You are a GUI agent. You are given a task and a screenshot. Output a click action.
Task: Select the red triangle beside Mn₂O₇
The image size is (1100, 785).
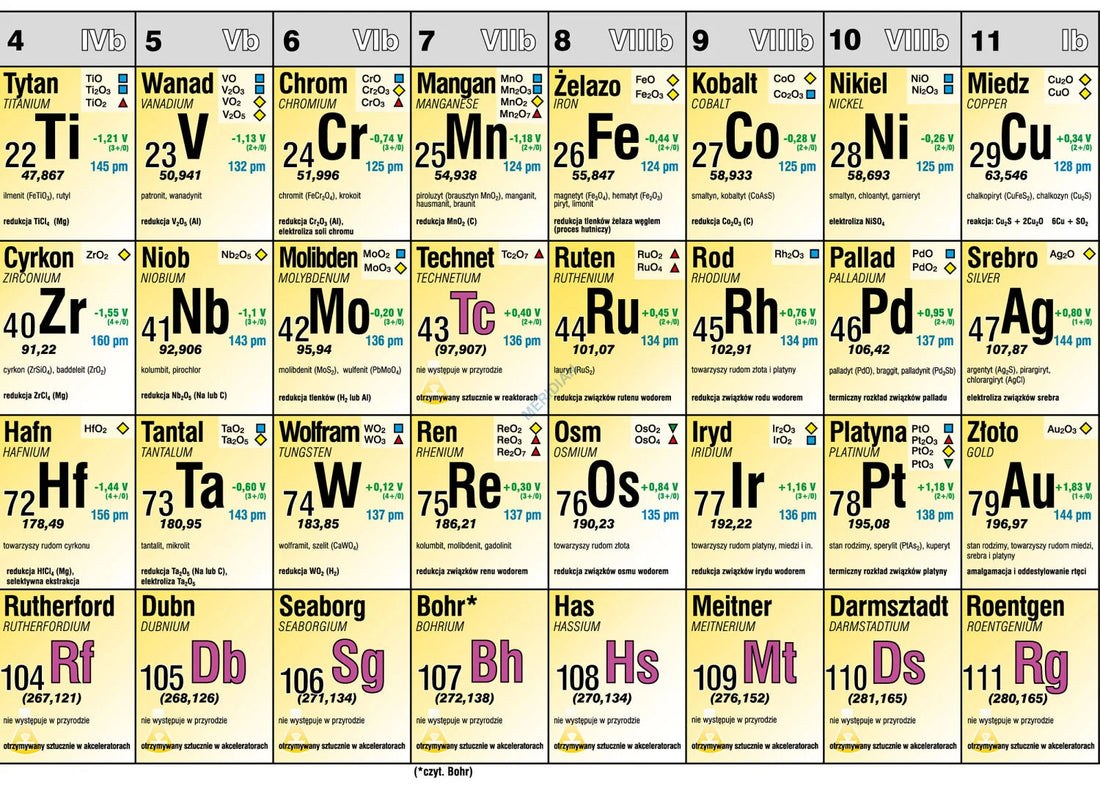(537, 113)
